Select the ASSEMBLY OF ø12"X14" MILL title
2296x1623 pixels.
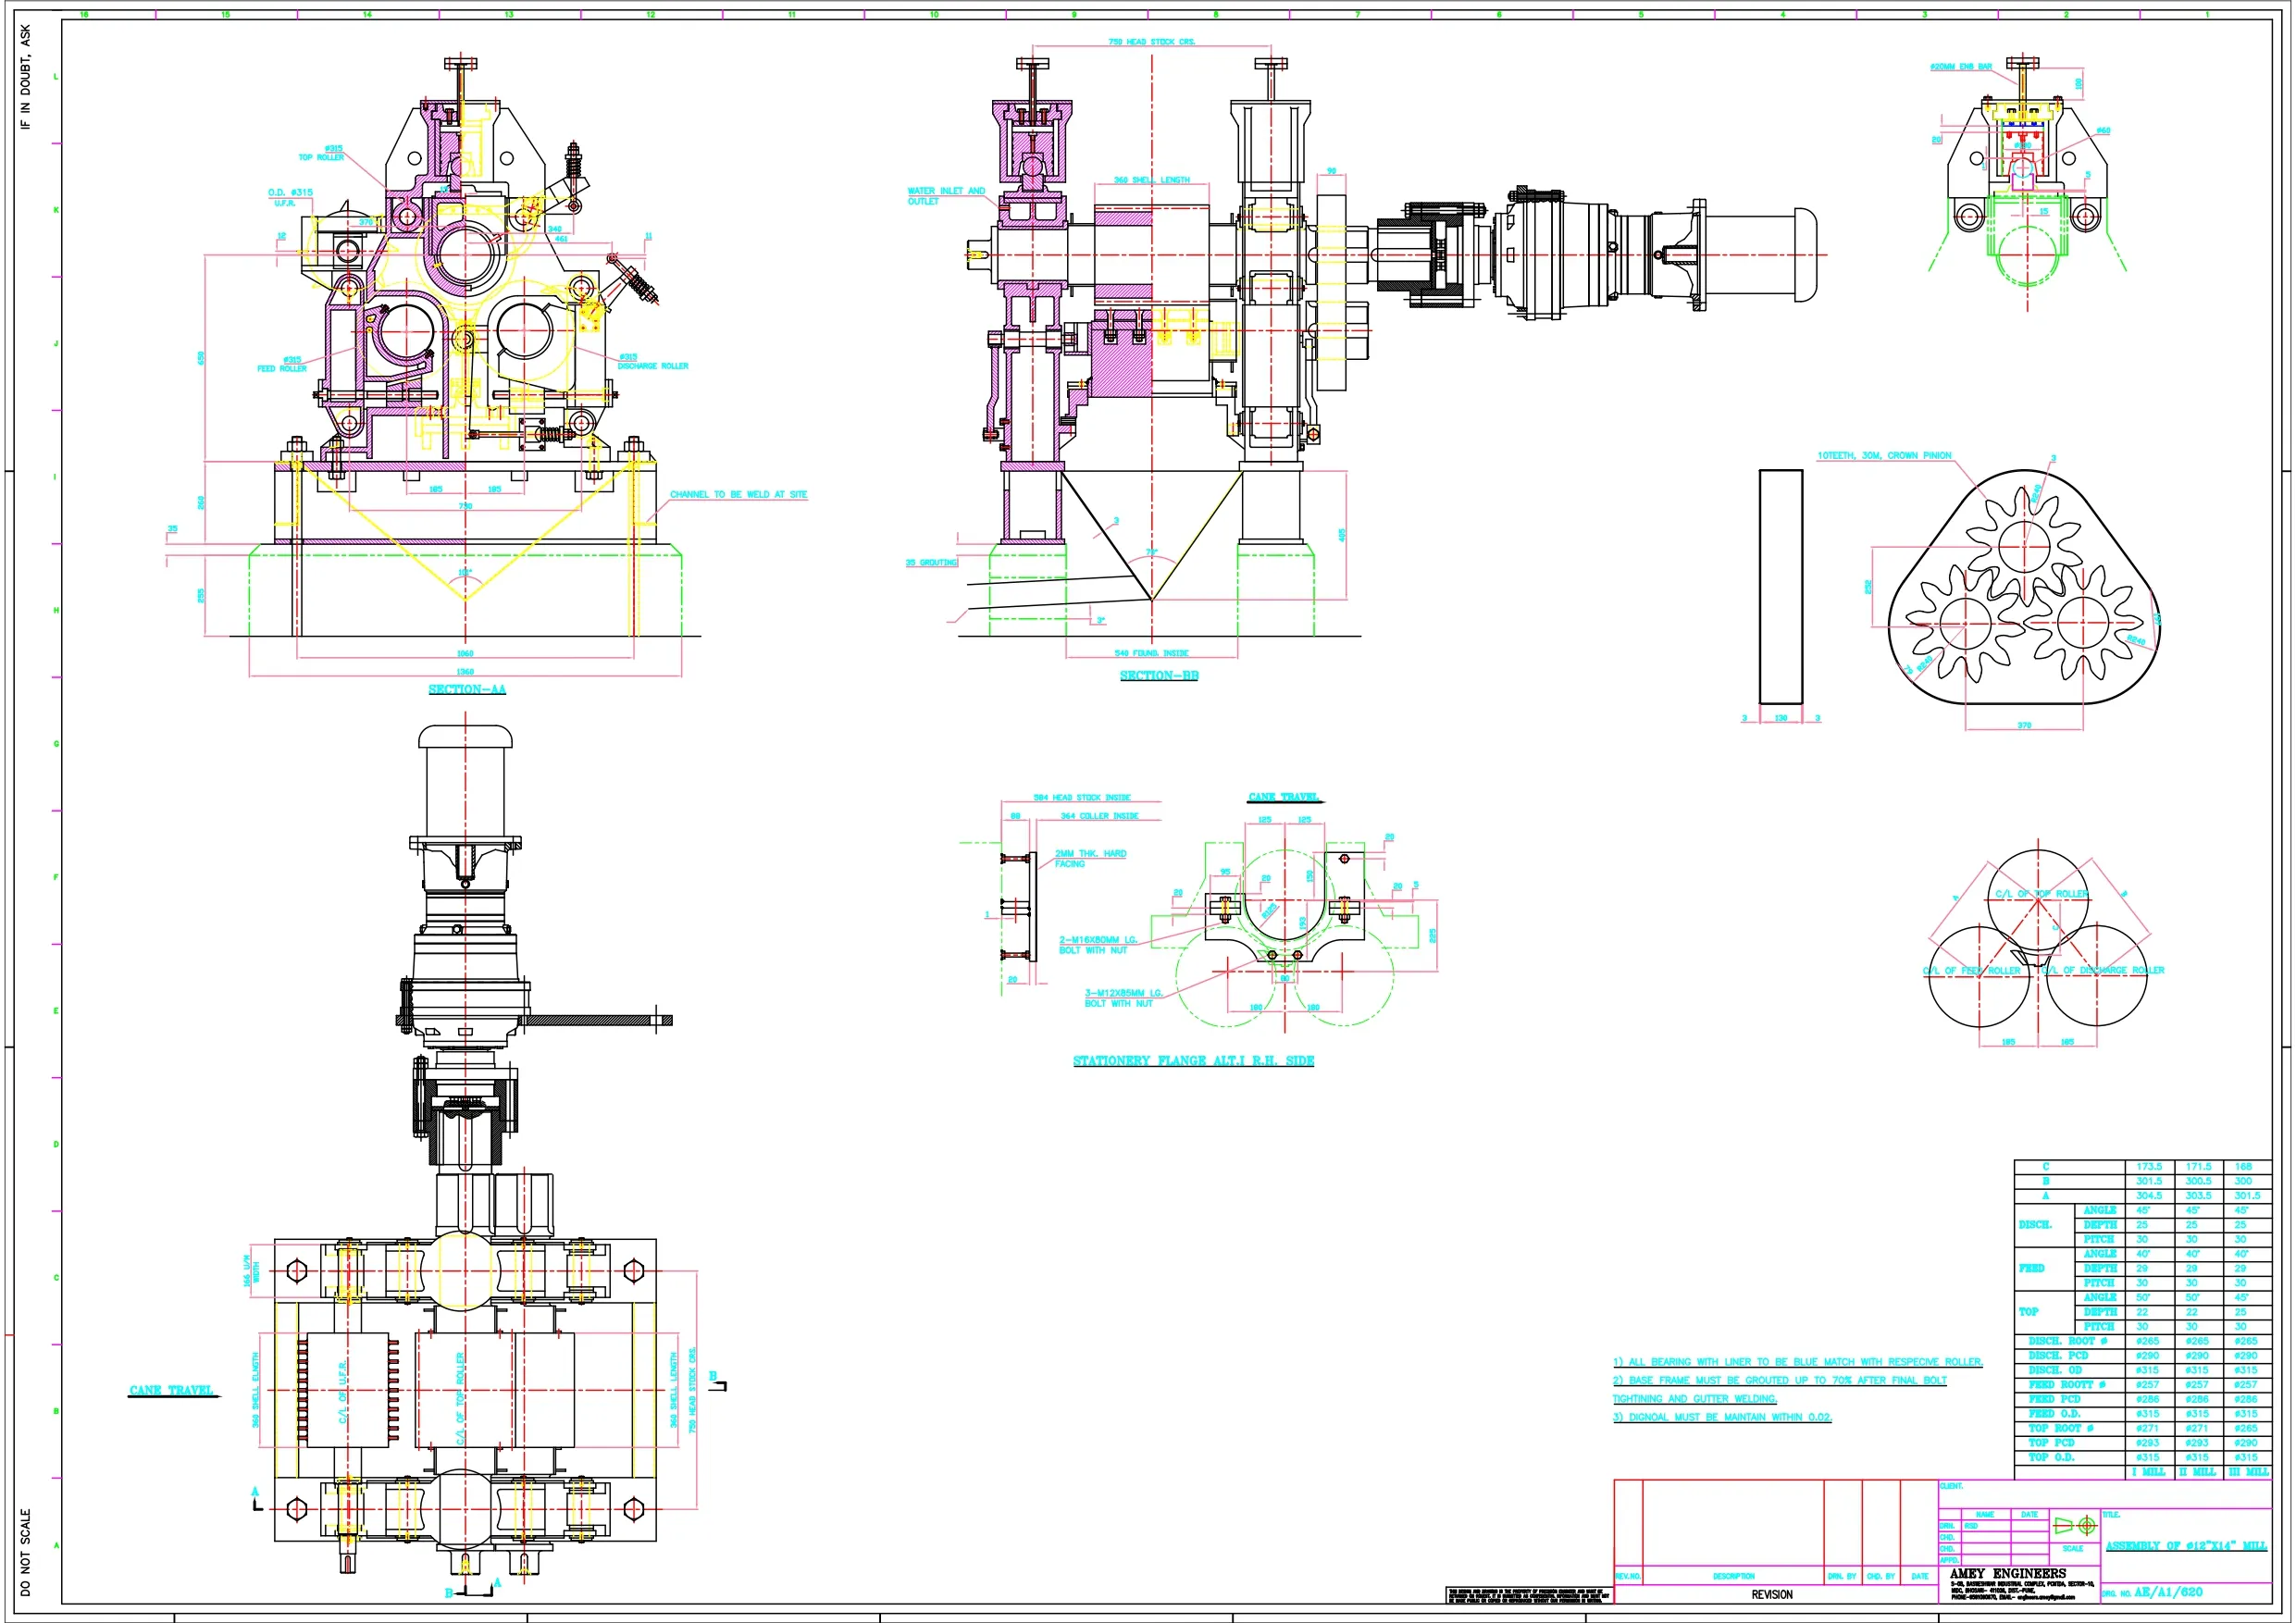coord(2186,1546)
